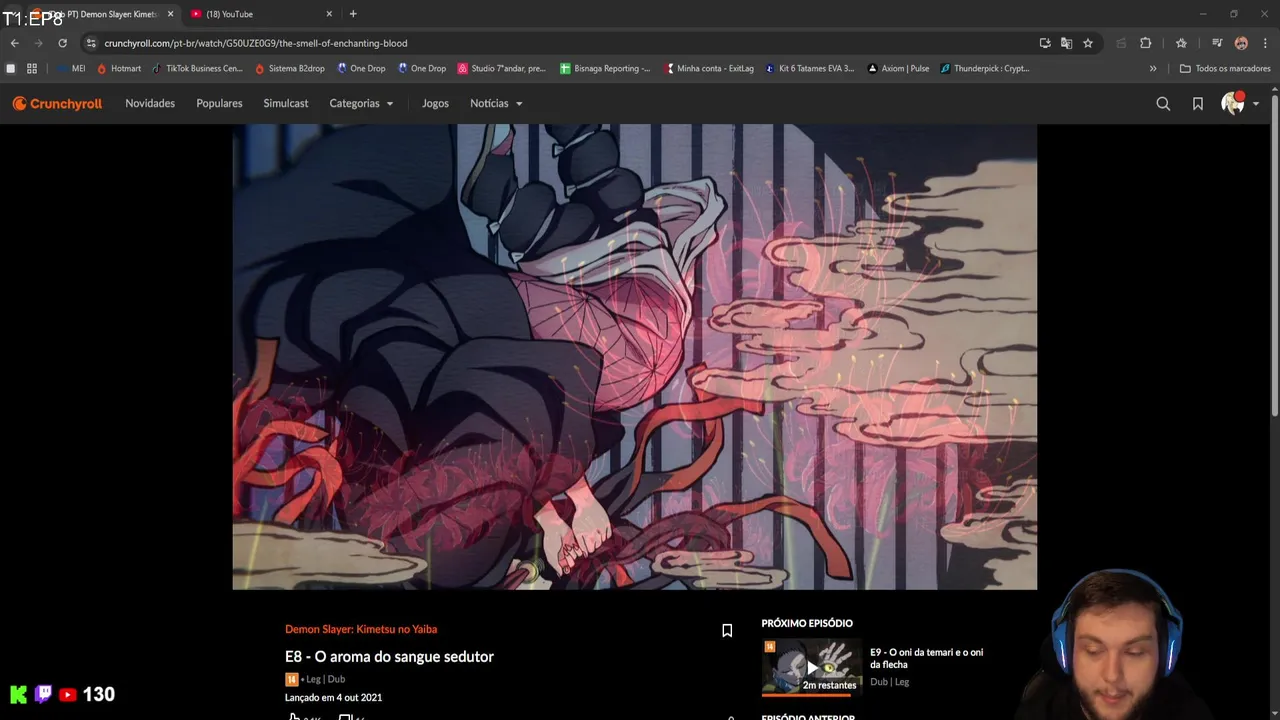This screenshot has height=720, width=1280.
Task: Open the Chrome three-dot menu
Action: click(x=1265, y=43)
